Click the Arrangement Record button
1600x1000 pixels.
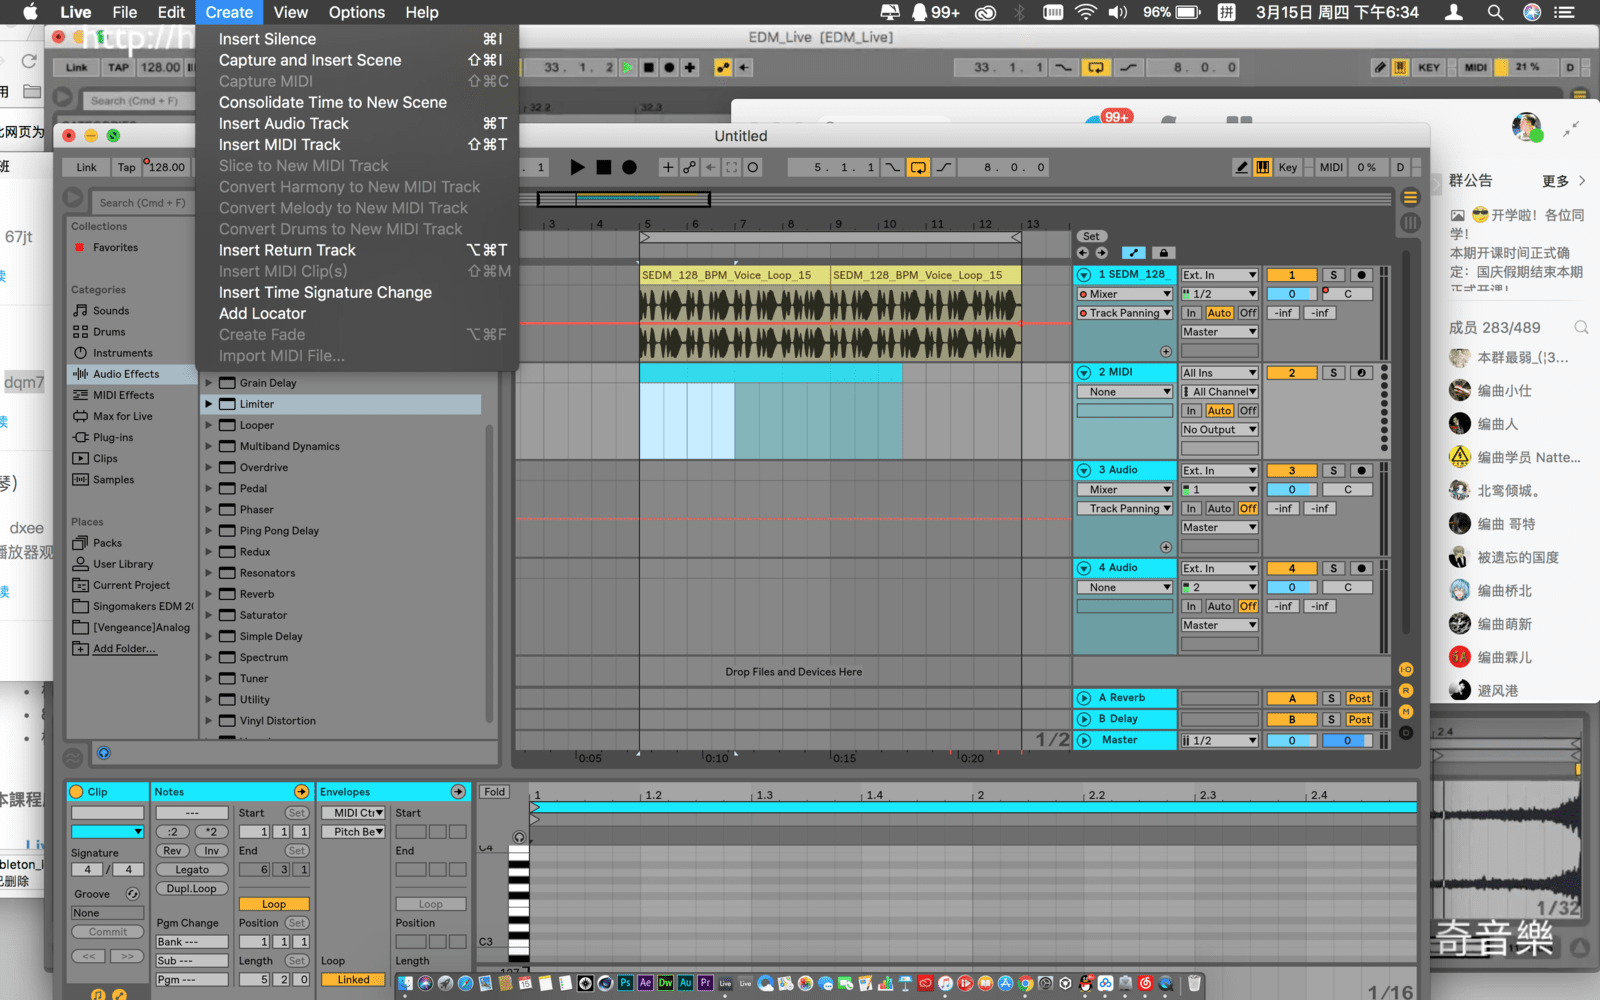point(629,167)
